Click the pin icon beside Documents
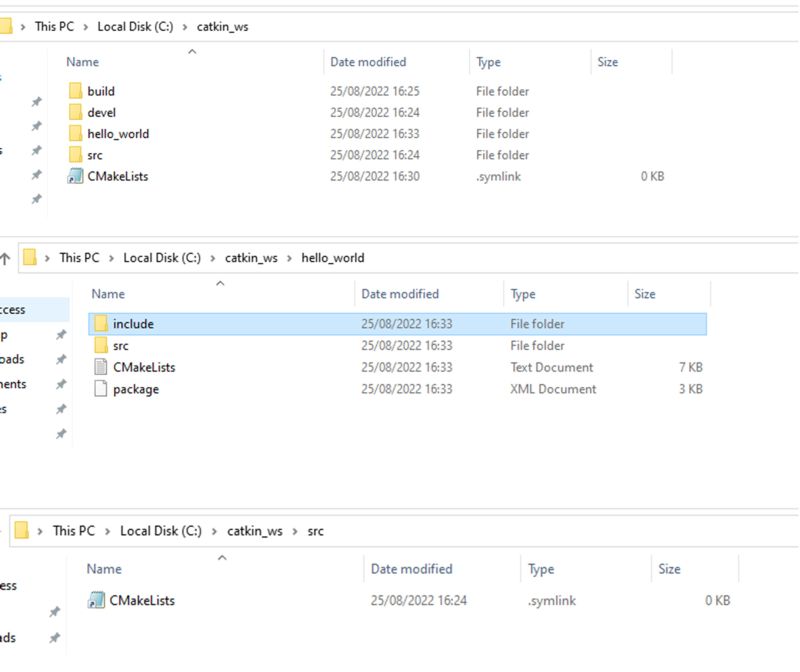Screen dimensions: 800x672 61,384
